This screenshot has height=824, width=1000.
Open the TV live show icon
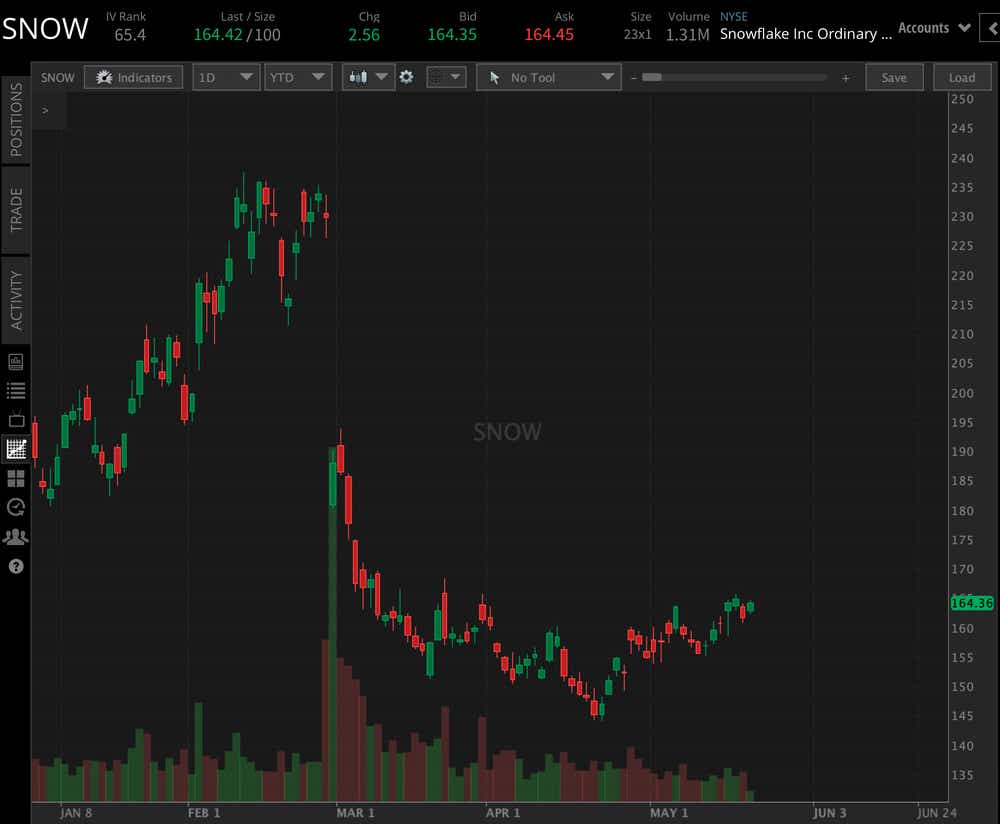click(16, 419)
